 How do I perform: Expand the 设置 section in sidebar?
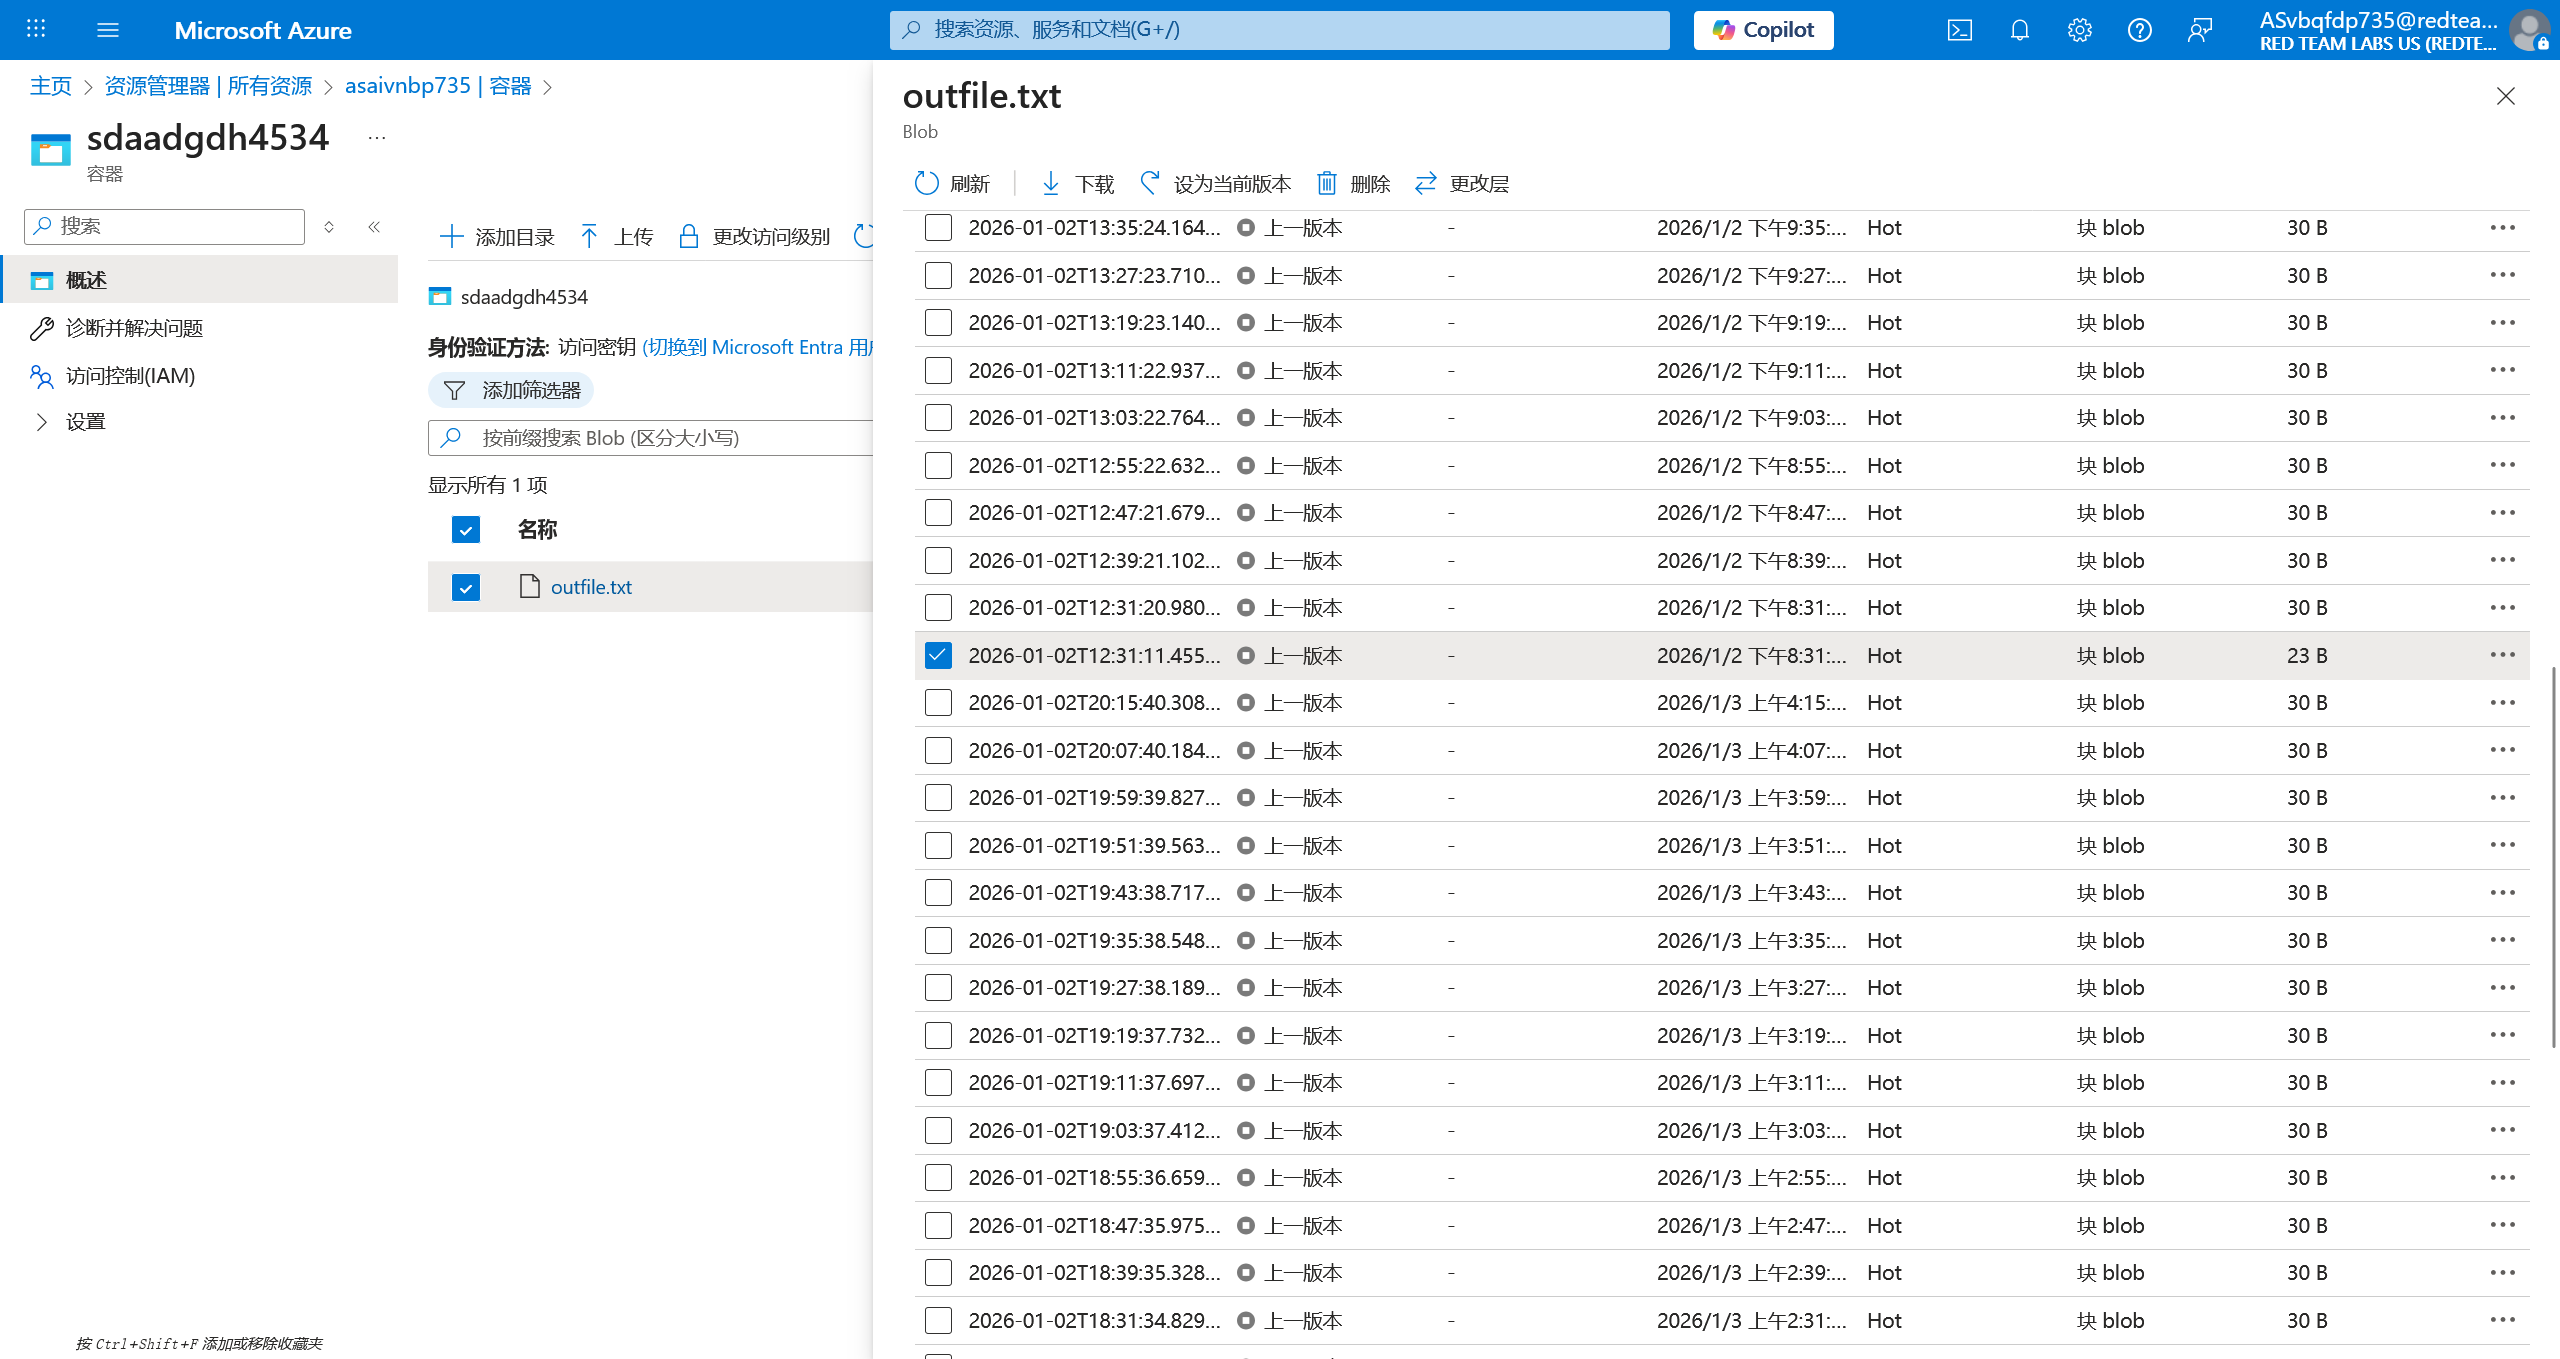(x=42, y=422)
